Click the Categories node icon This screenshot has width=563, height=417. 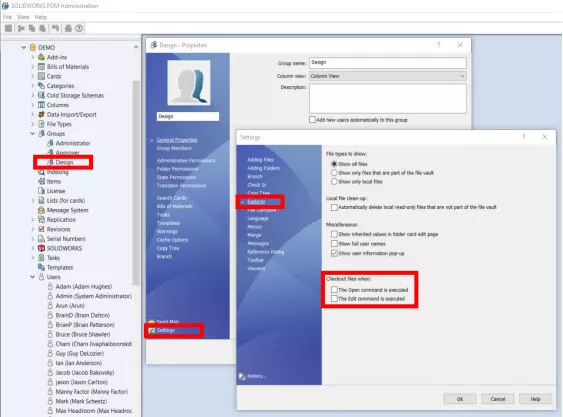[x=41, y=85]
